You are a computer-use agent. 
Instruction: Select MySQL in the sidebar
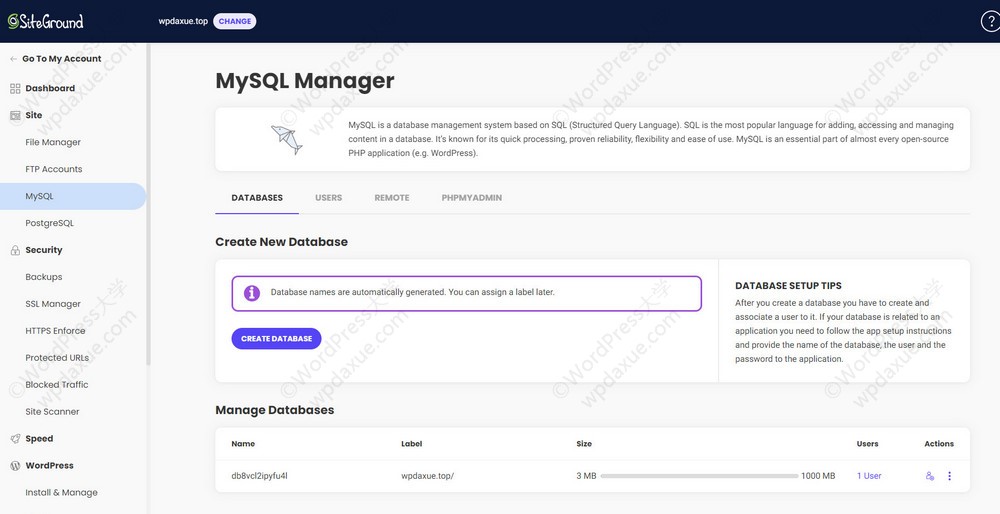[x=73, y=196]
